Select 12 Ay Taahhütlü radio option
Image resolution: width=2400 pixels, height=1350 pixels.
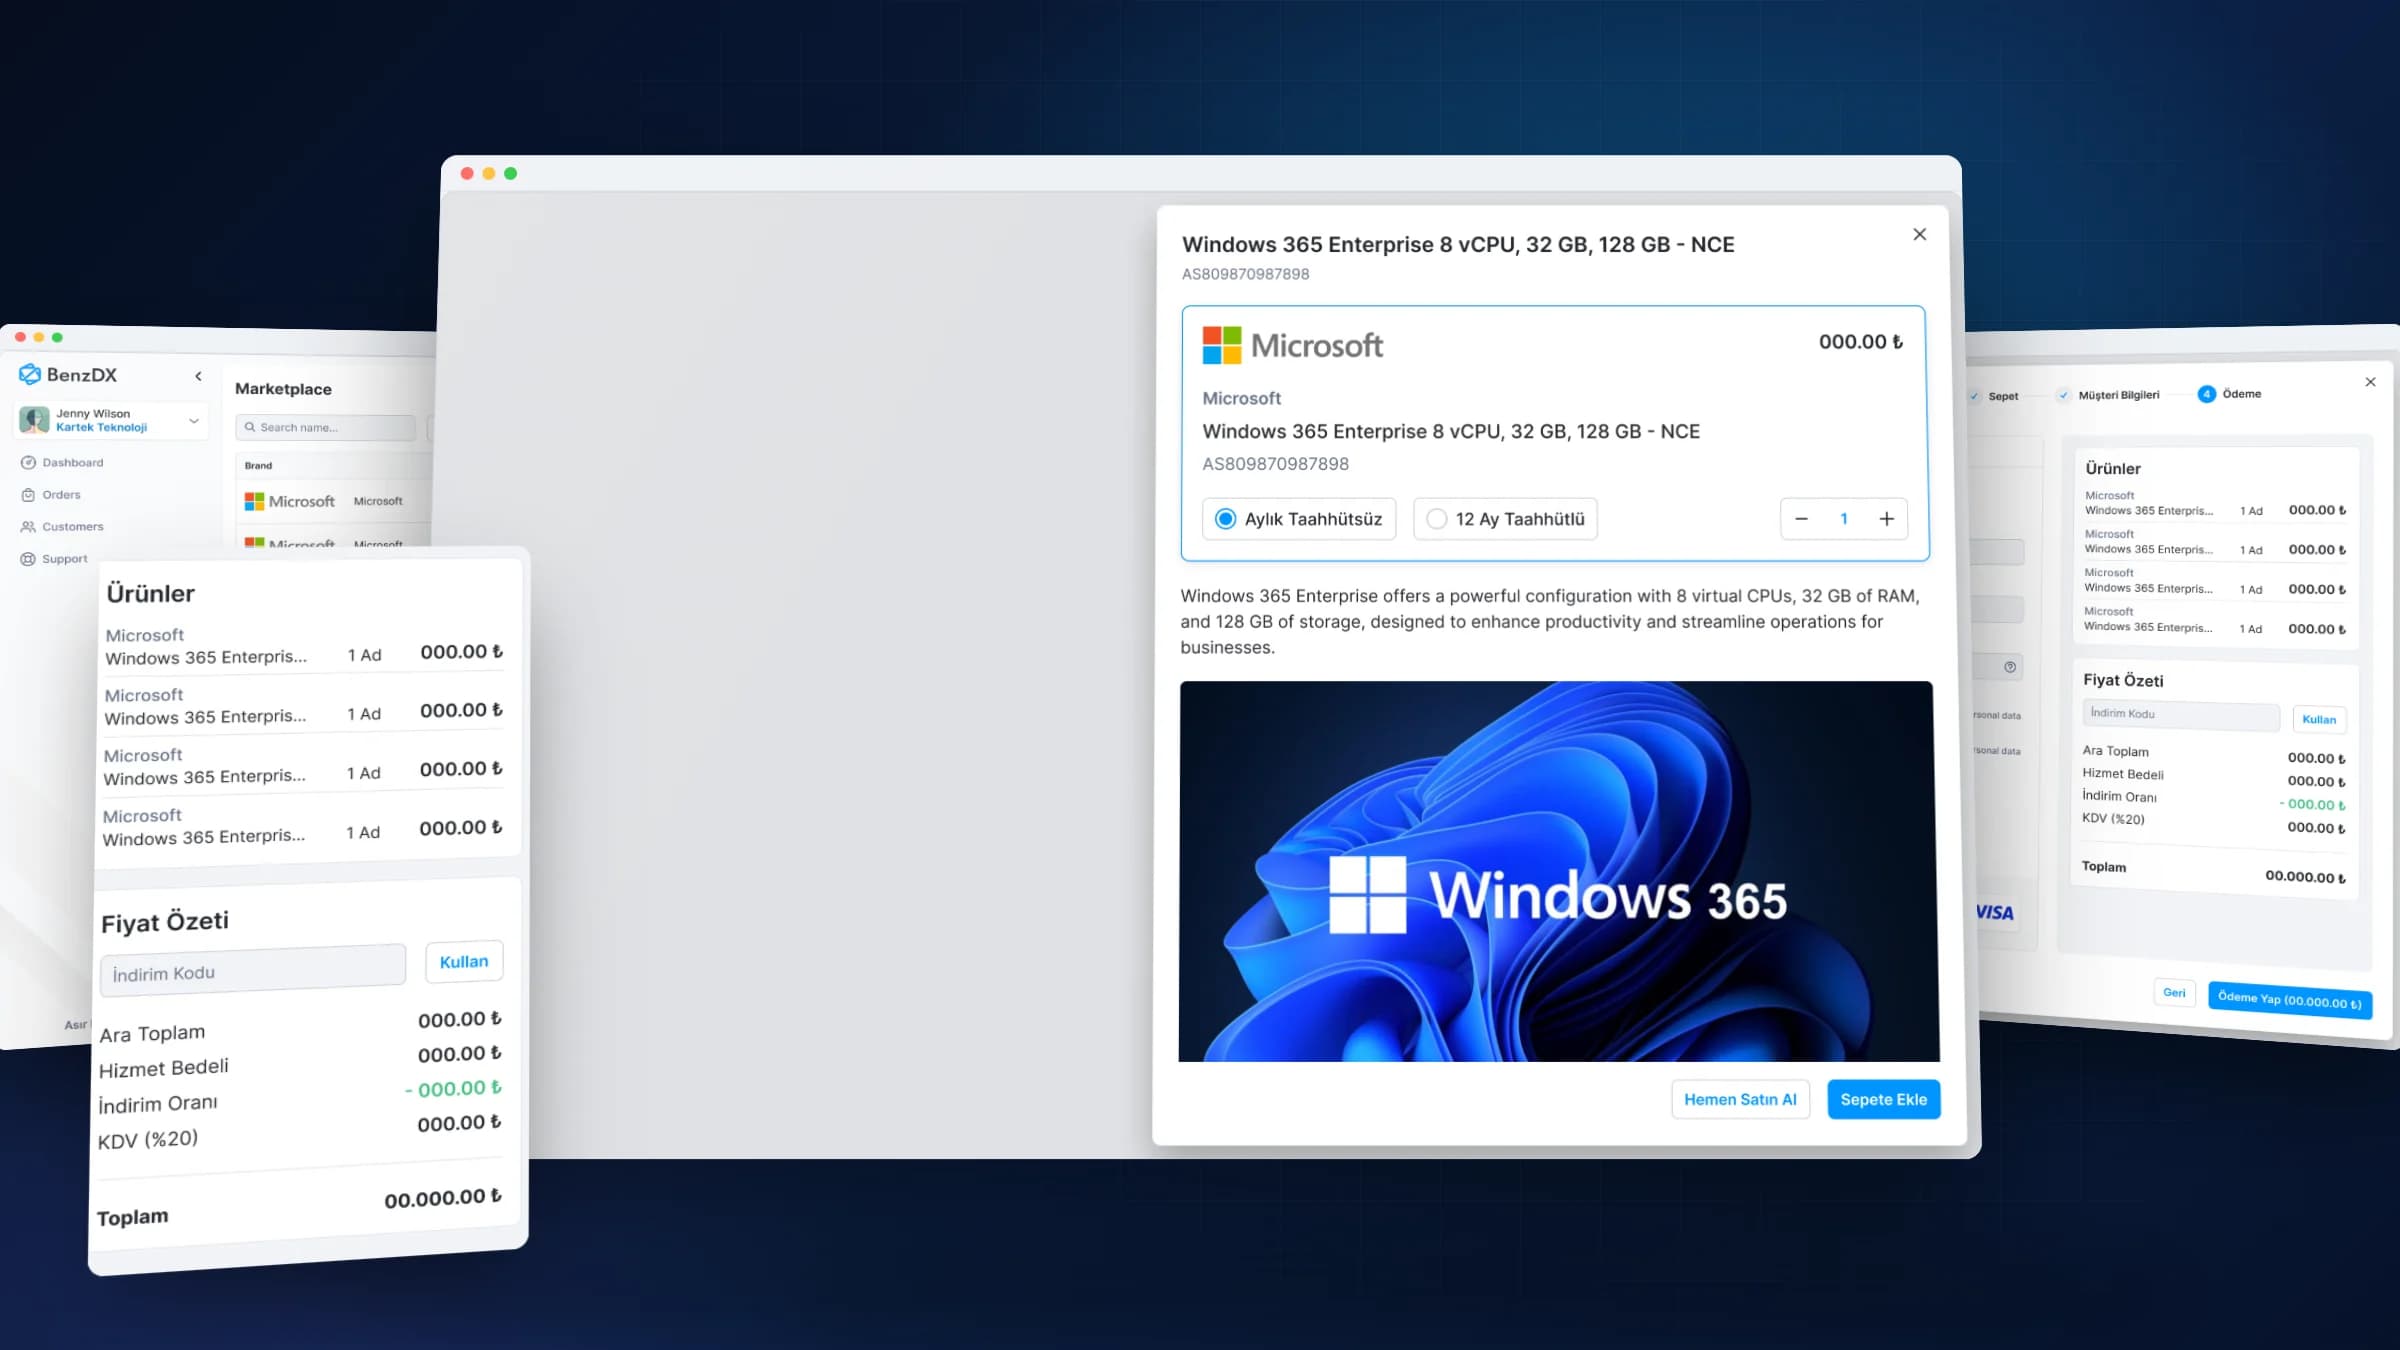coord(1505,519)
